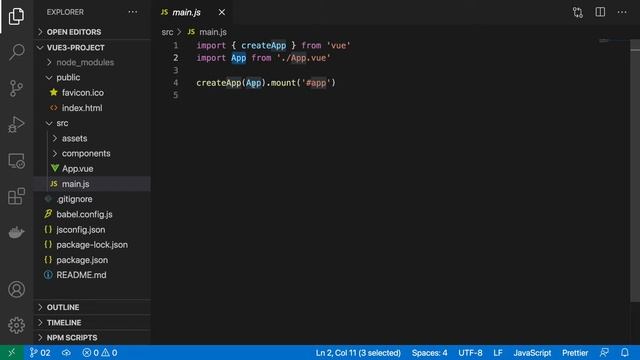Open the Search view
Screen dimensions: 640x360
click(16, 52)
